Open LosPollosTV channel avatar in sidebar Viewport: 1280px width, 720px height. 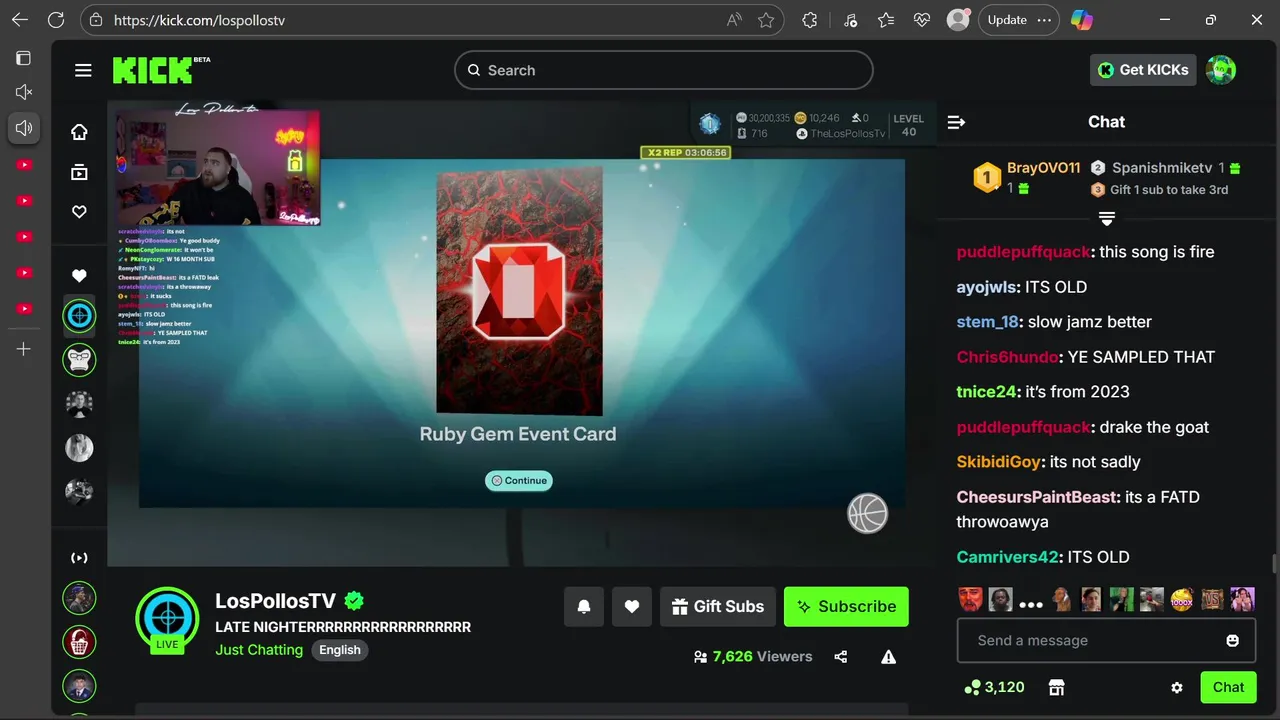[x=79, y=316]
